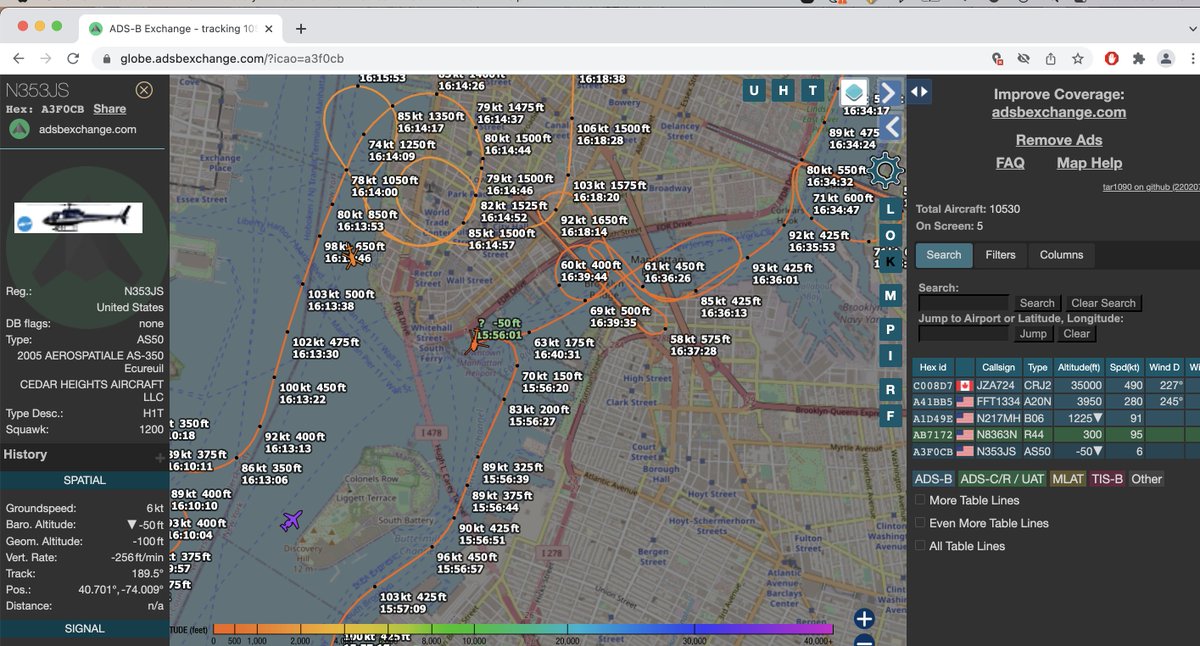Select the FFT1334 aircraft row

[x=1056, y=401]
